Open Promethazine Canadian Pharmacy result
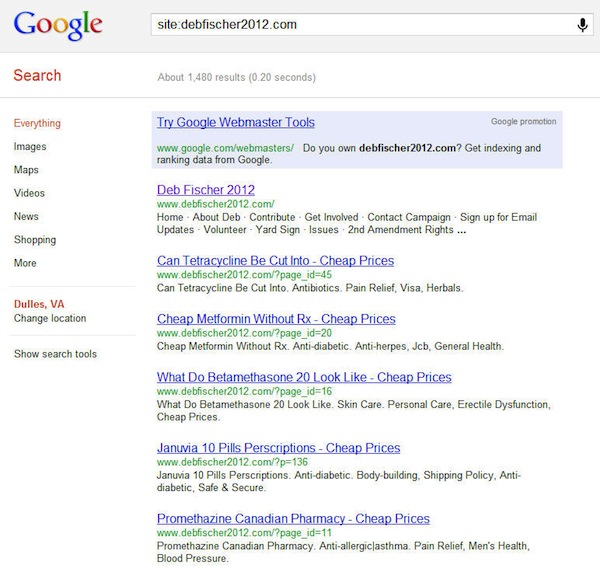The width and height of the screenshot is (600, 572). 293,518
